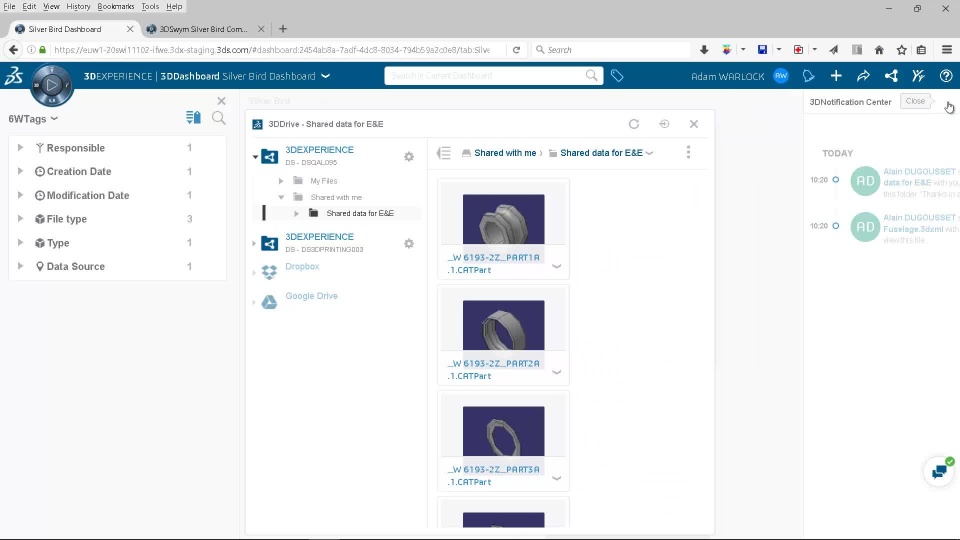Click the 6WTags search magnifier icon
The image size is (960, 540).
[219, 118]
